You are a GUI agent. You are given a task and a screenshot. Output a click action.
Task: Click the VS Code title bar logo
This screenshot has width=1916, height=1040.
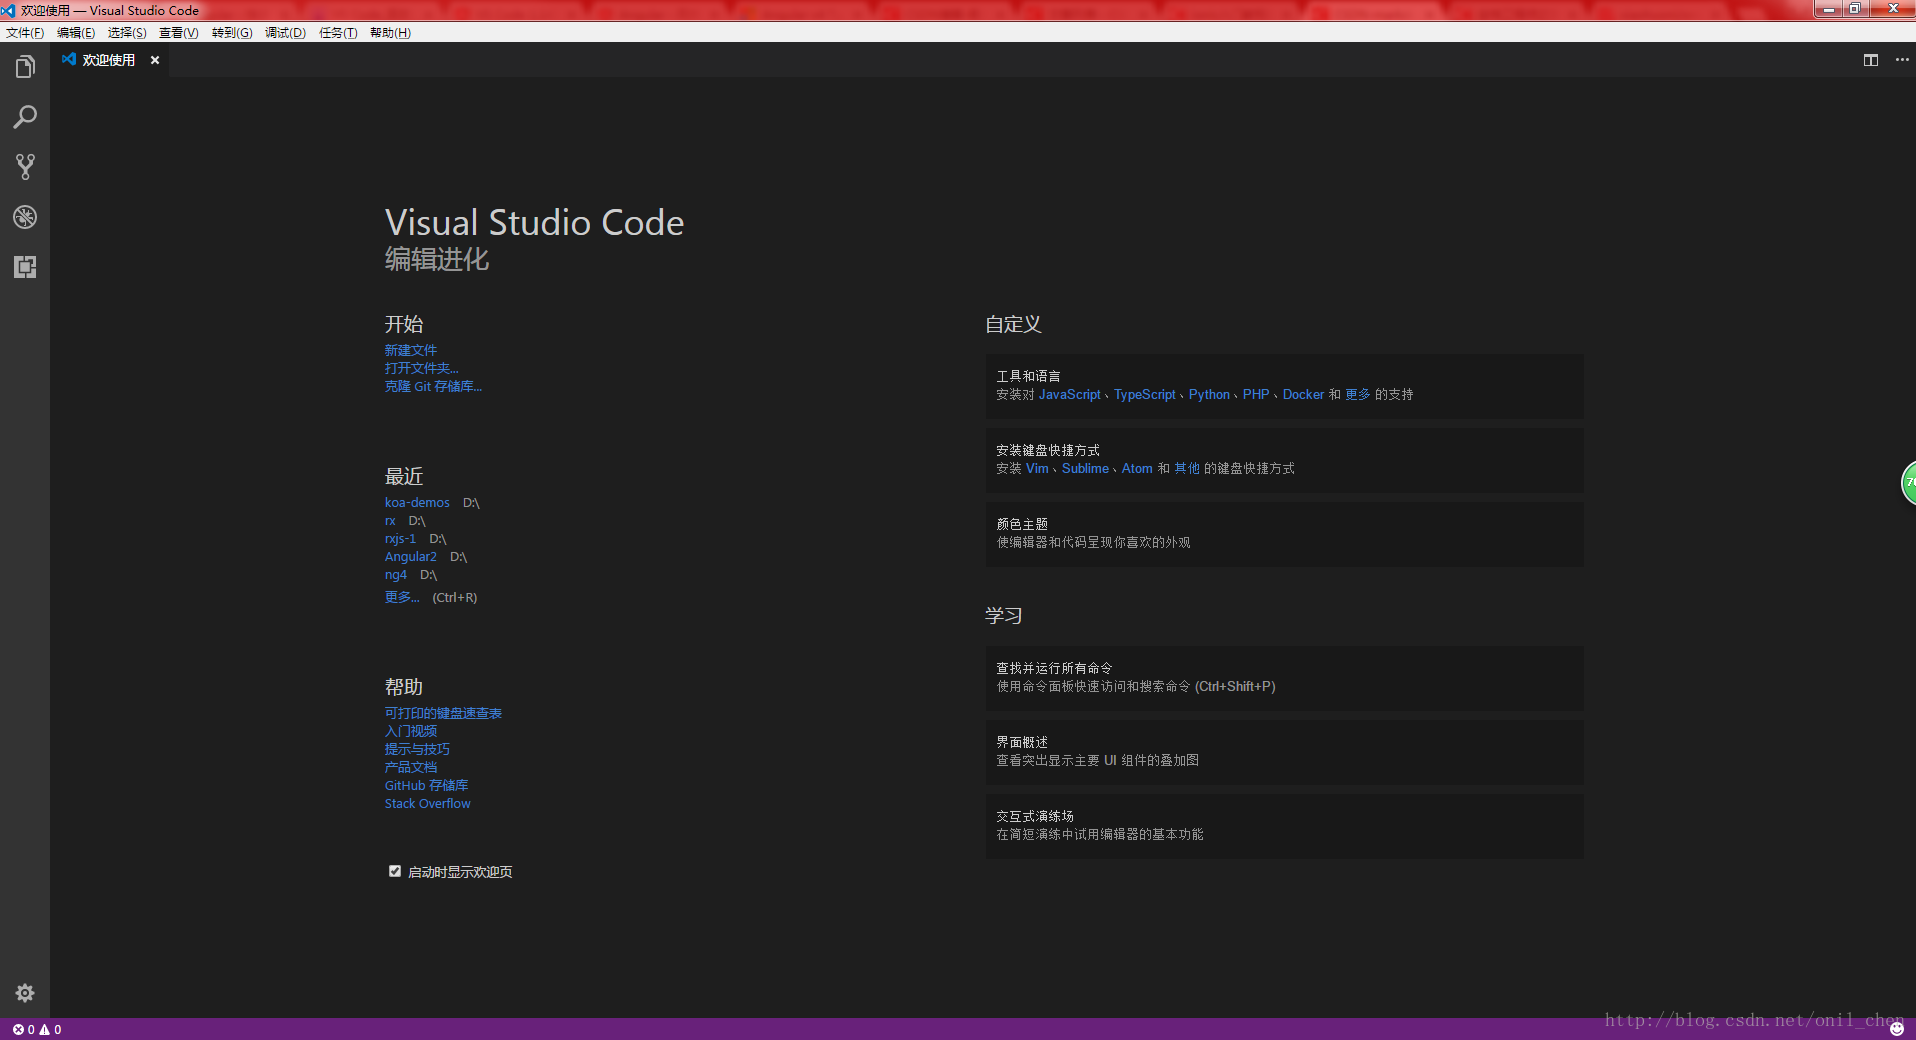pos(8,10)
